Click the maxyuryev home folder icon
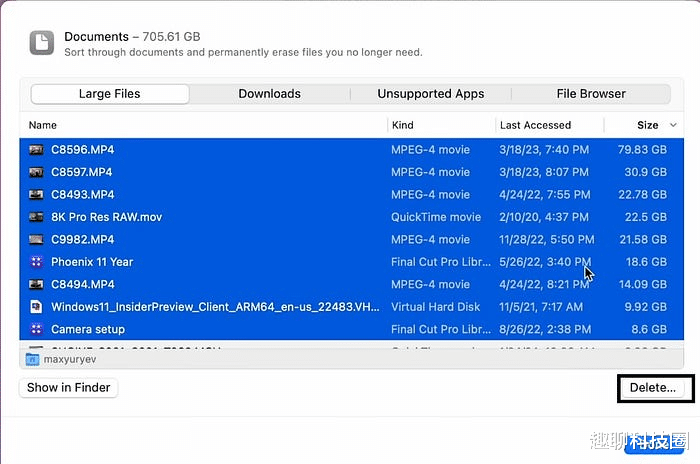700x464 pixels. point(32,359)
